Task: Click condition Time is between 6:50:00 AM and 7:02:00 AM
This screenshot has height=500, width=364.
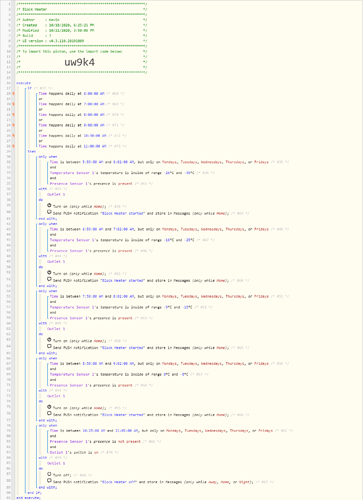Action: [x=159, y=229]
